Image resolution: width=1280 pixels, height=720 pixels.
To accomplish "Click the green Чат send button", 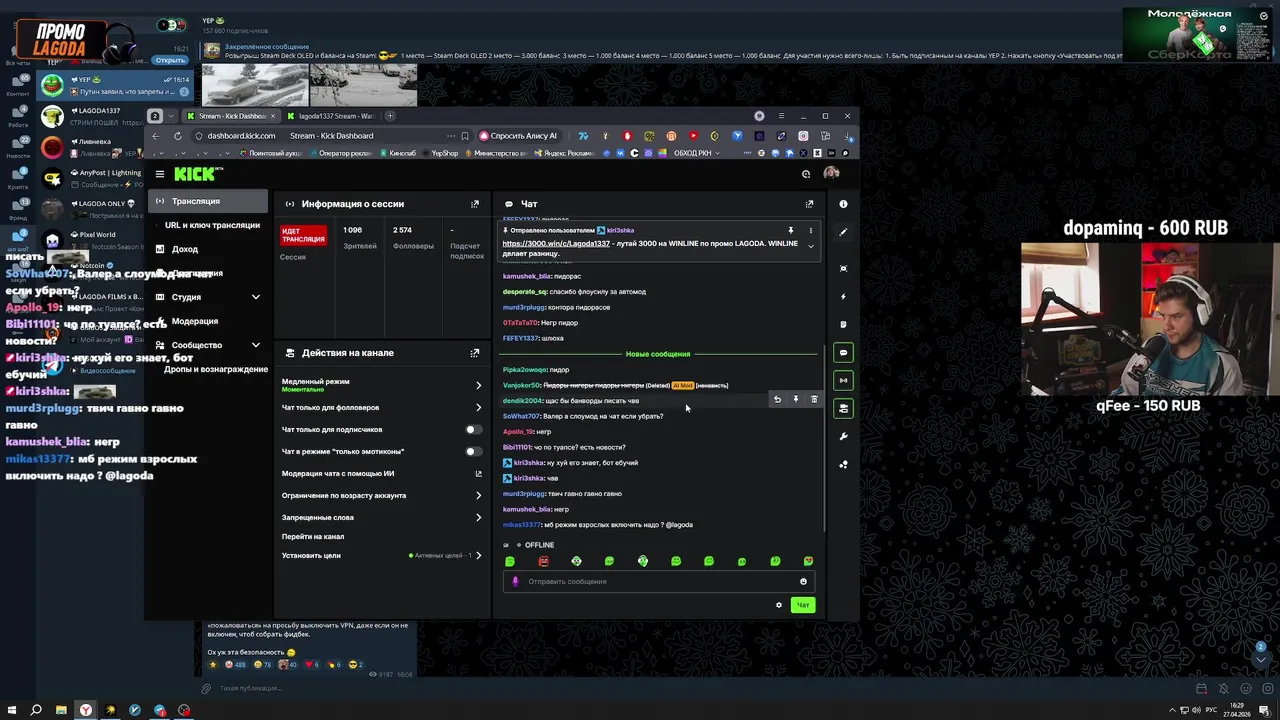I will point(802,605).
